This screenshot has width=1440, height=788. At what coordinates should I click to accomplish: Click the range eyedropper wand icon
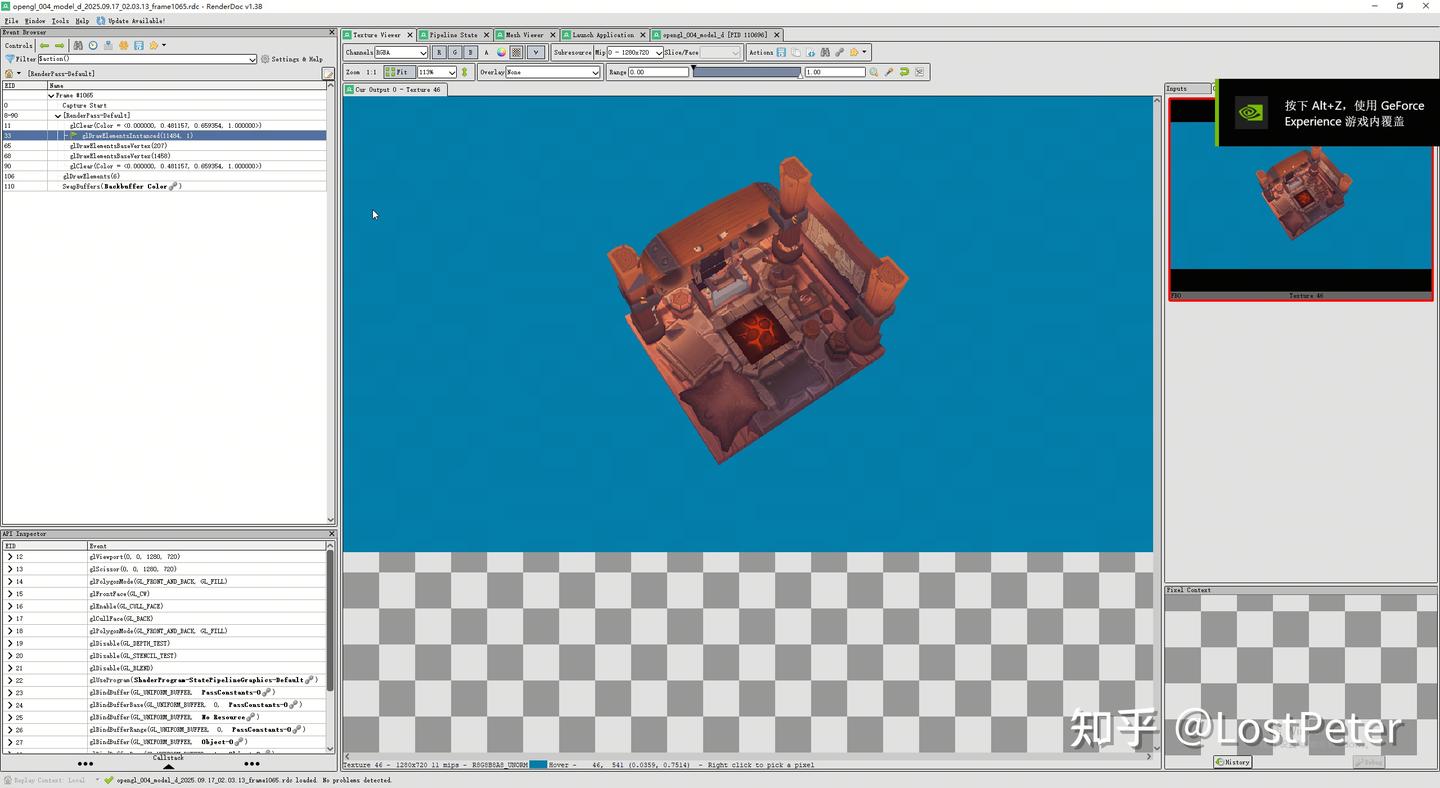(x=889, y=72)
